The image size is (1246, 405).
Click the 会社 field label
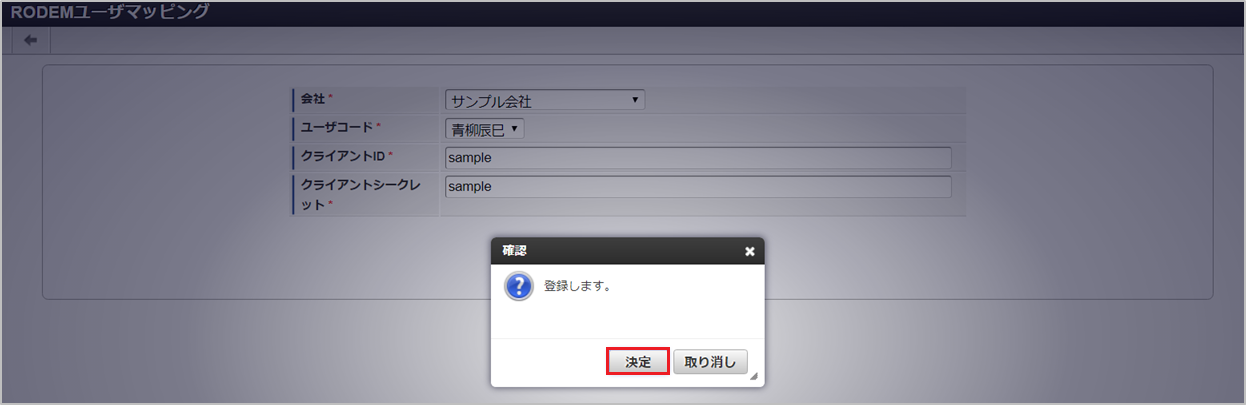point(313,99)
